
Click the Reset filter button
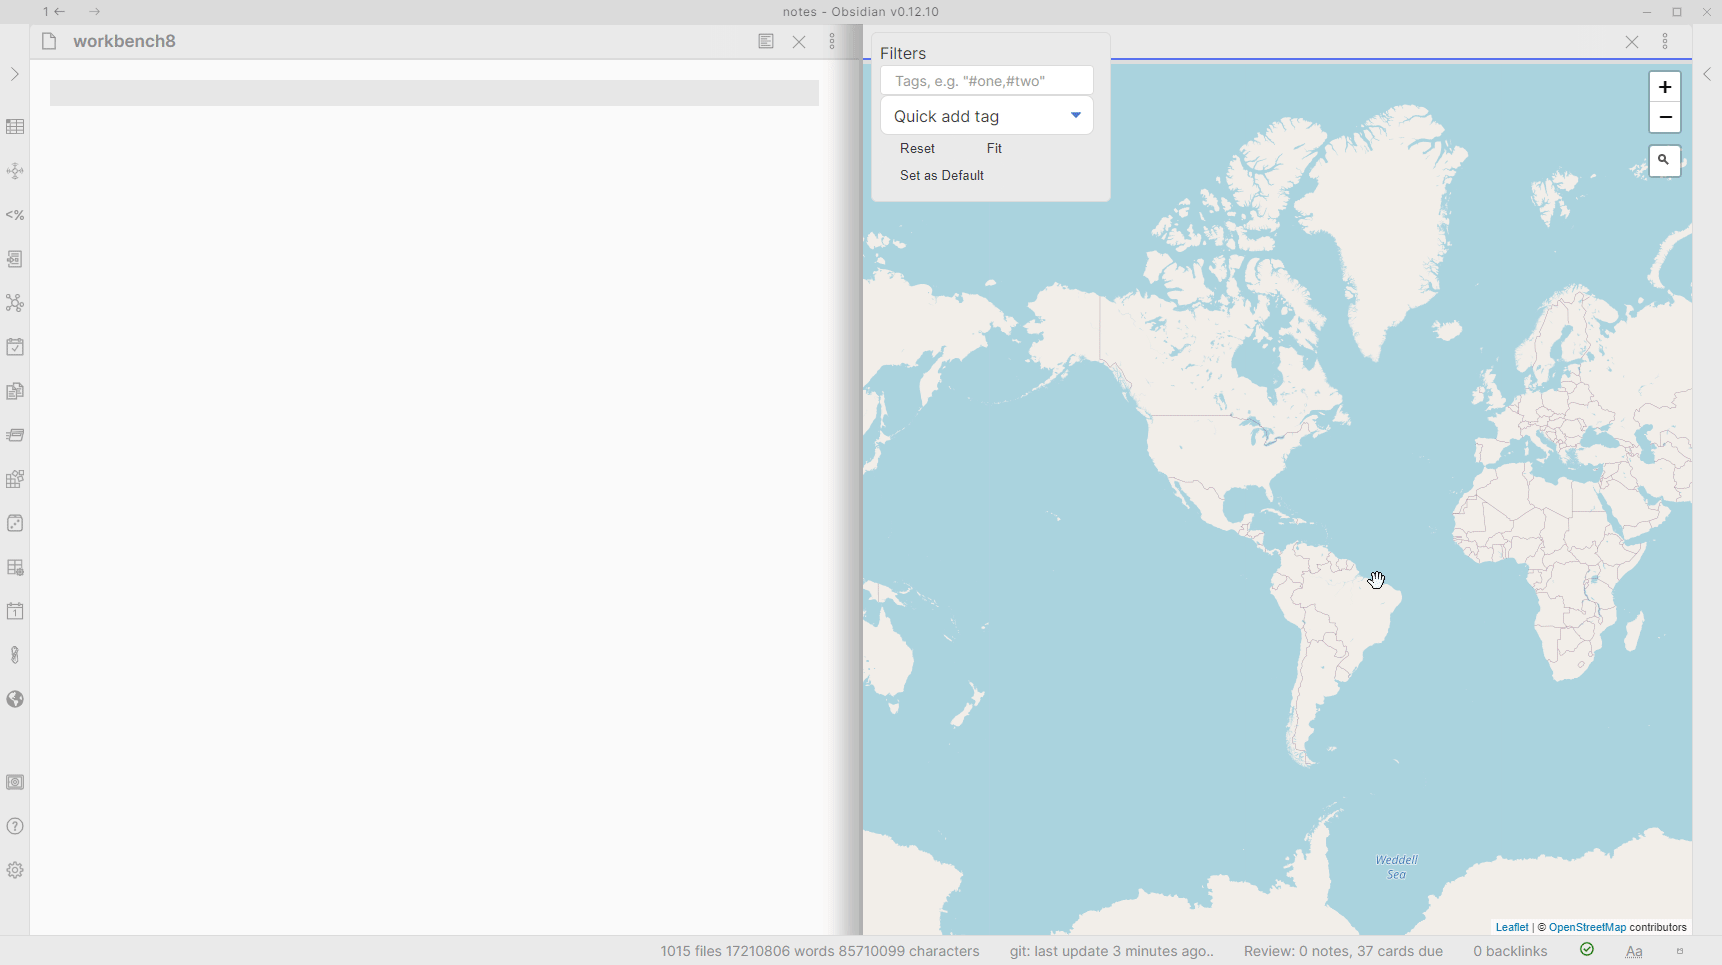(x=917, y=148)
